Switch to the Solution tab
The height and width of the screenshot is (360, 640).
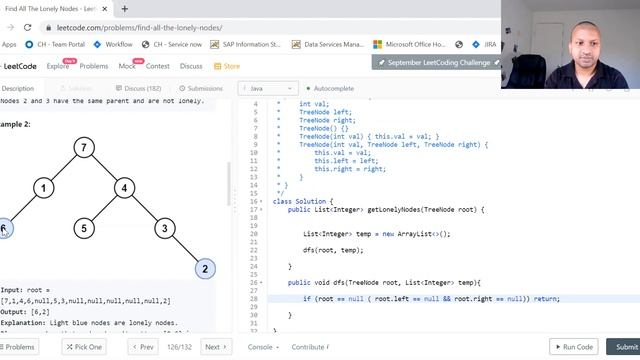pyautogui.click(x=76, y=89)
